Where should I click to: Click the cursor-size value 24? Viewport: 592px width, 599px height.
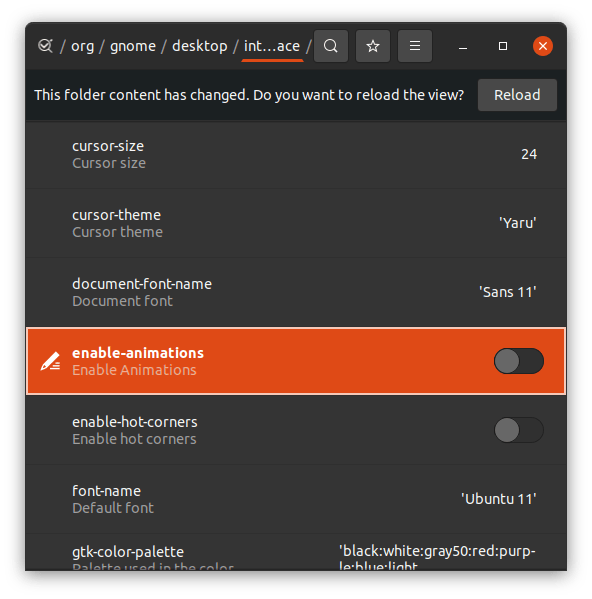529,154
